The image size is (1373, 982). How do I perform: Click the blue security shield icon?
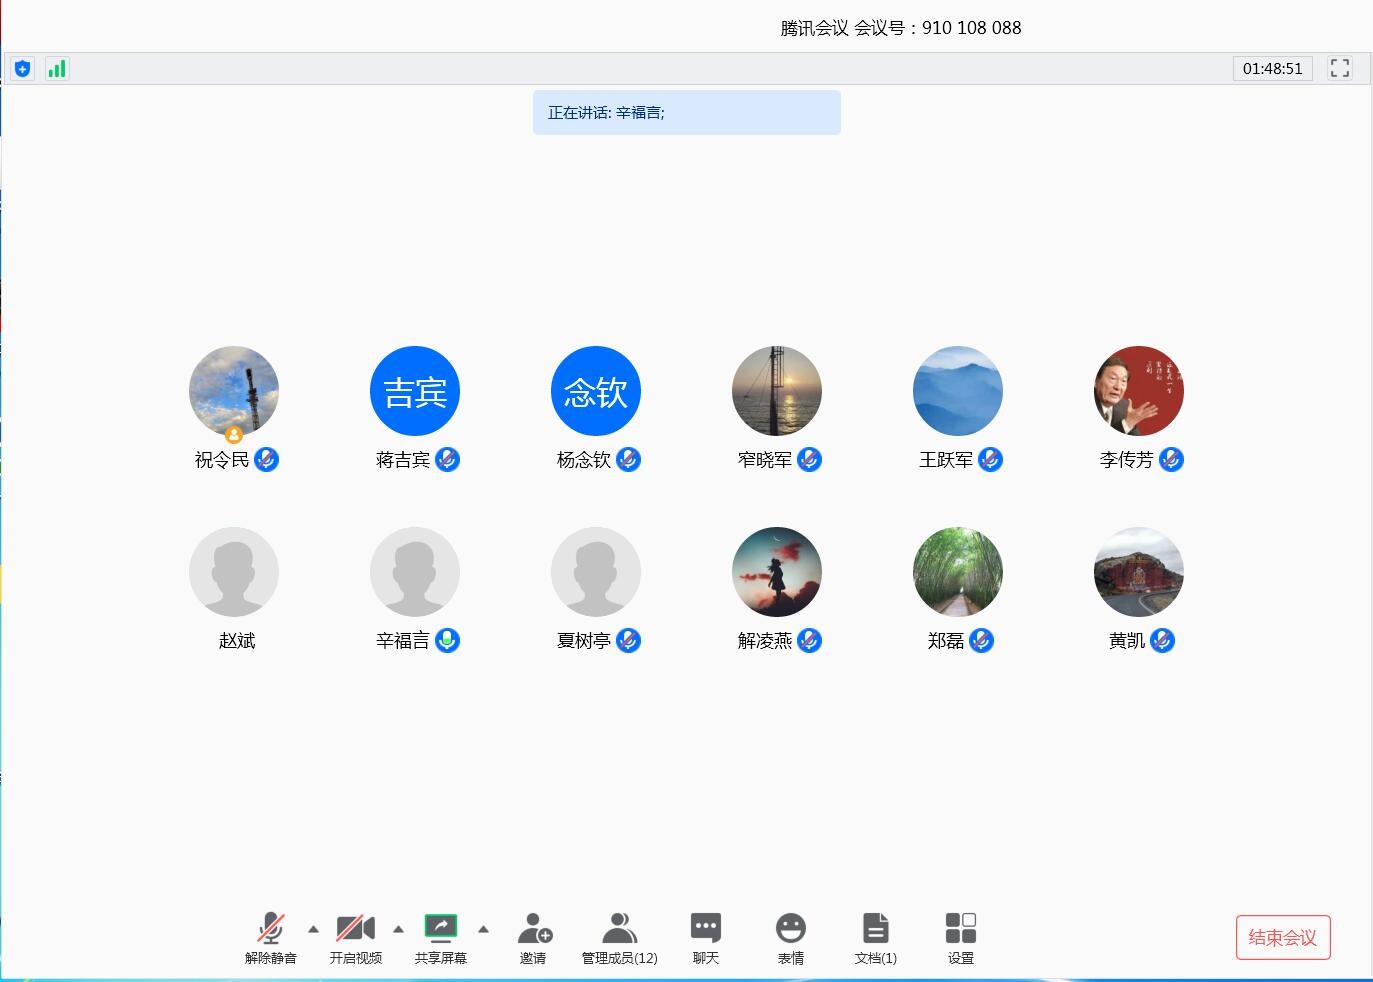coord(22,69)
